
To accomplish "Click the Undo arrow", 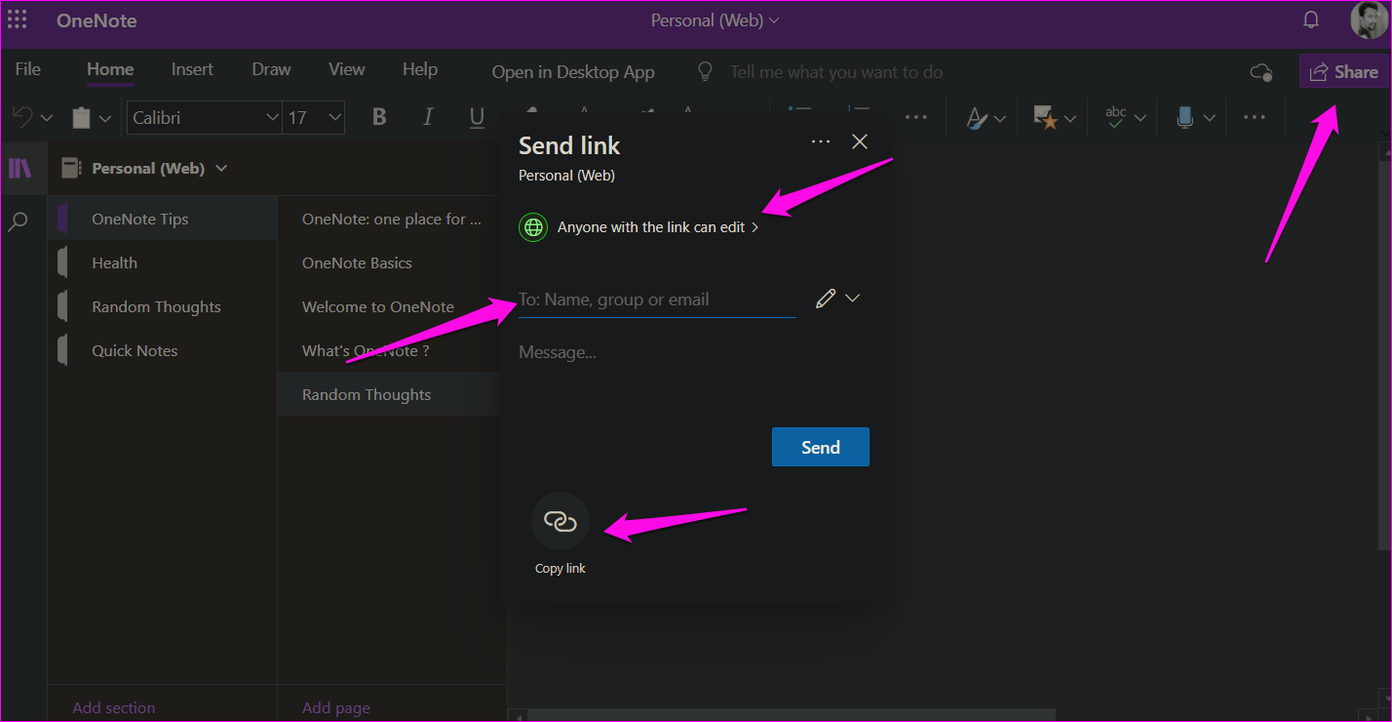I will (22, 118).
